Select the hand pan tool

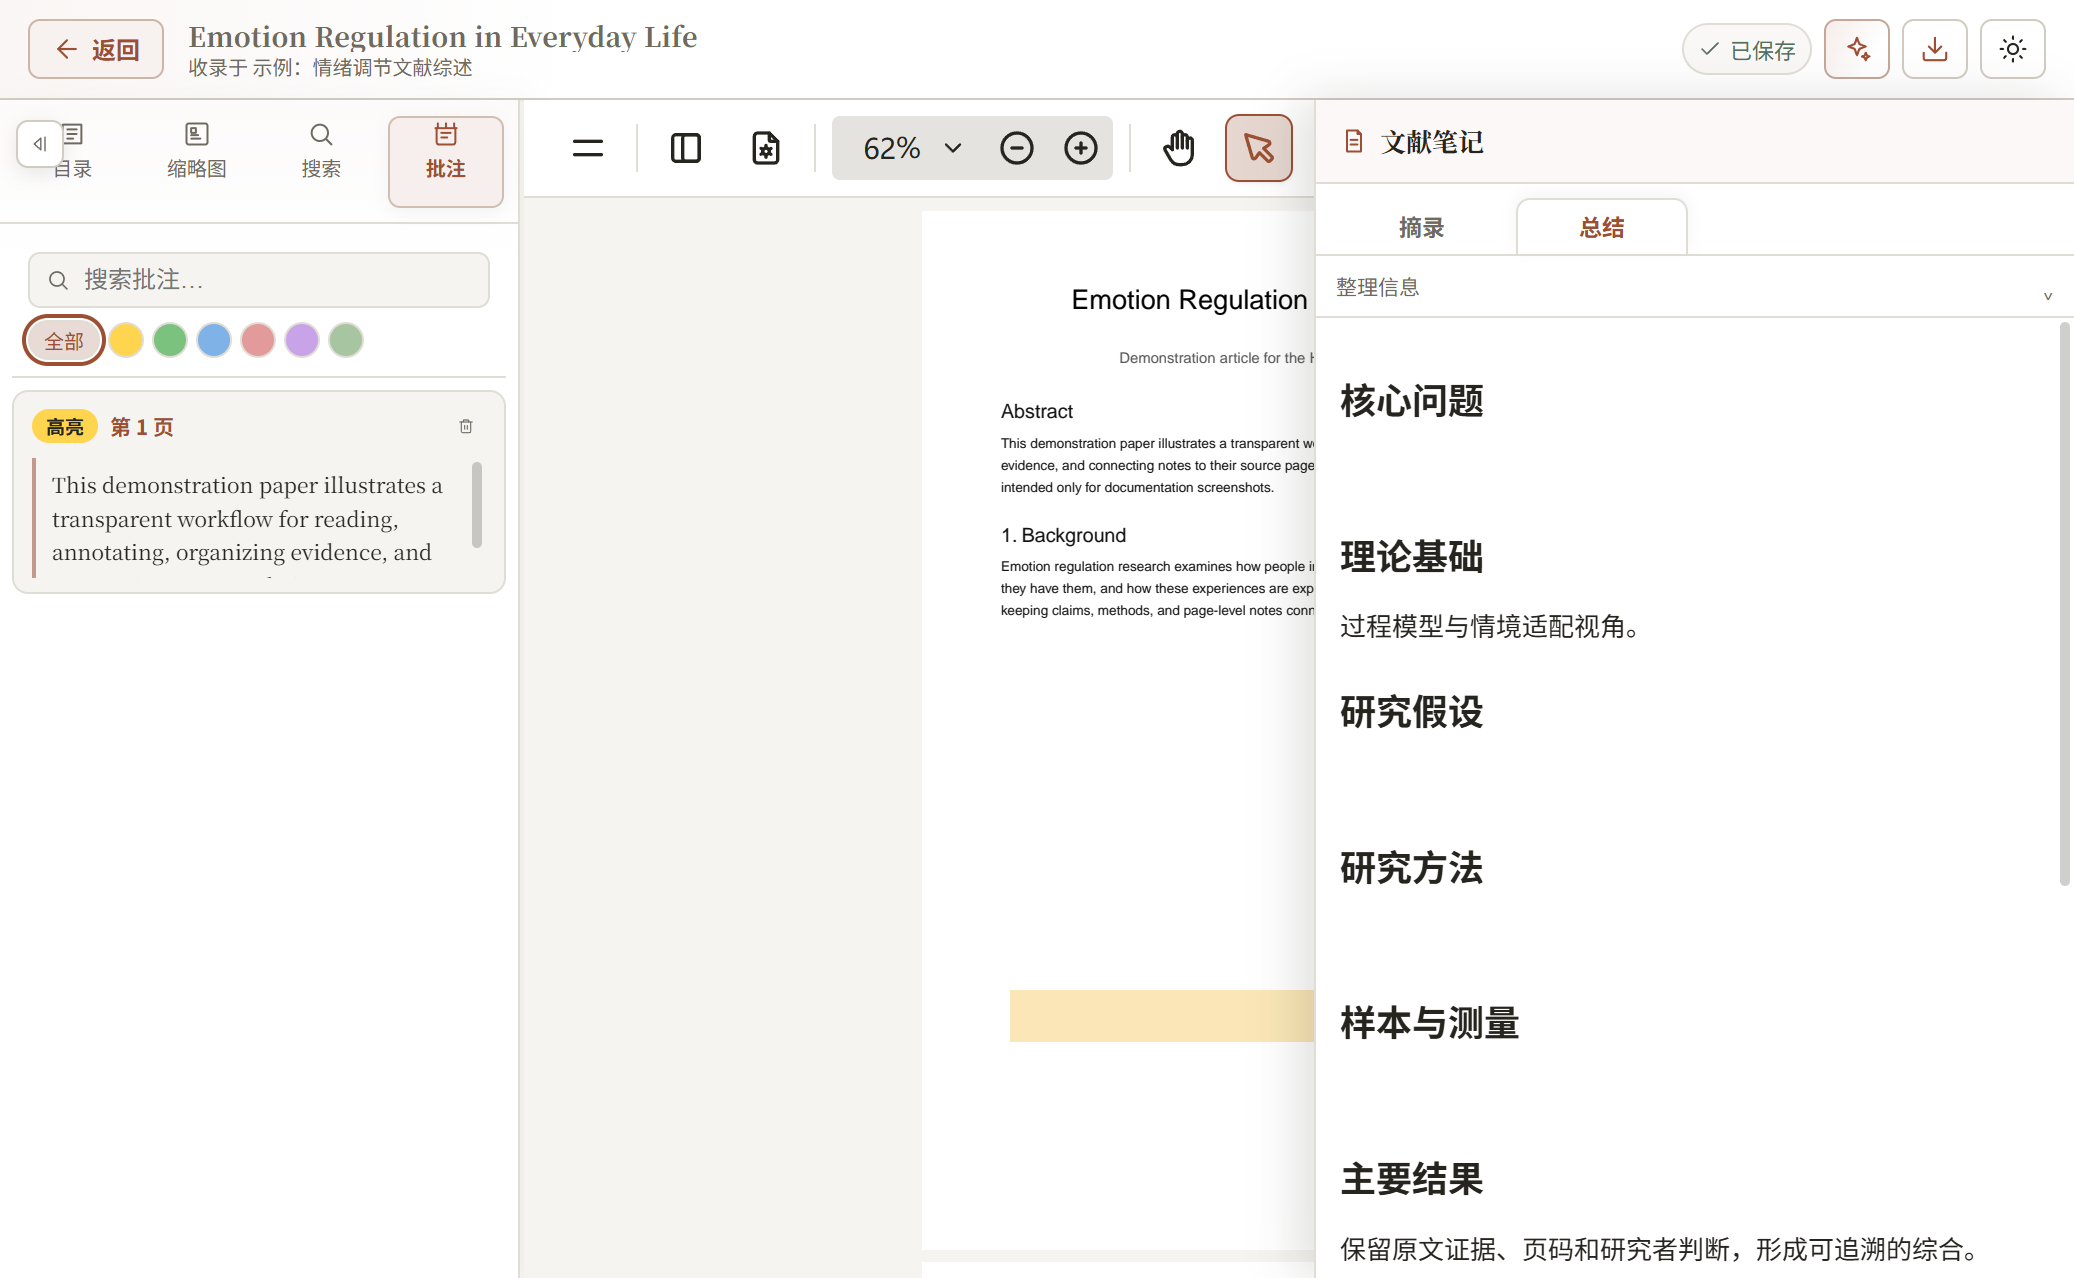coord(1179,148)
